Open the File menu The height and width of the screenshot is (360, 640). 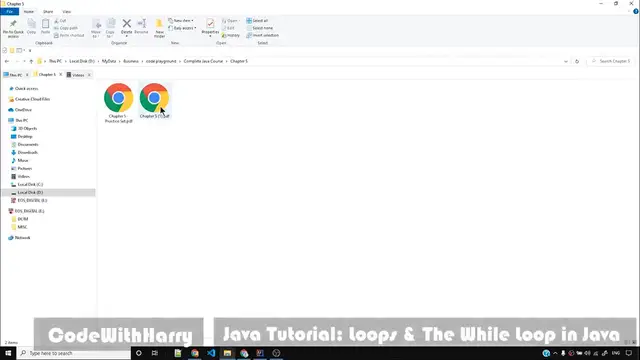[9, 12]
